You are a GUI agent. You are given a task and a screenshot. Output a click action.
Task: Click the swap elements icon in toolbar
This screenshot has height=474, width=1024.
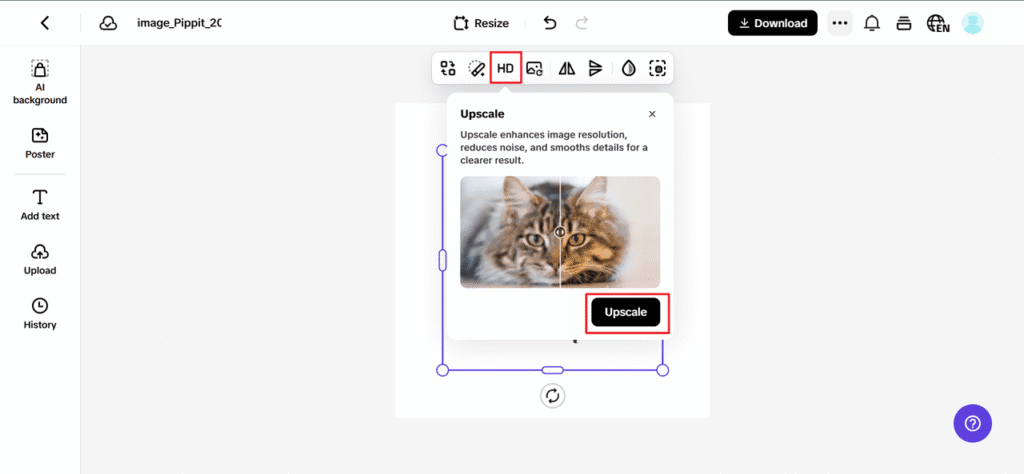tap(448, 68)
